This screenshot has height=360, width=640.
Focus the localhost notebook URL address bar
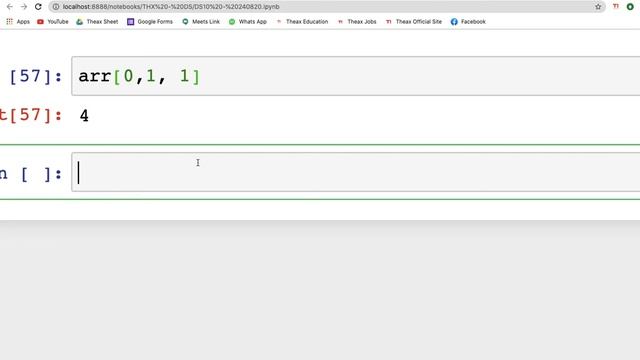[x=327, y=7]
